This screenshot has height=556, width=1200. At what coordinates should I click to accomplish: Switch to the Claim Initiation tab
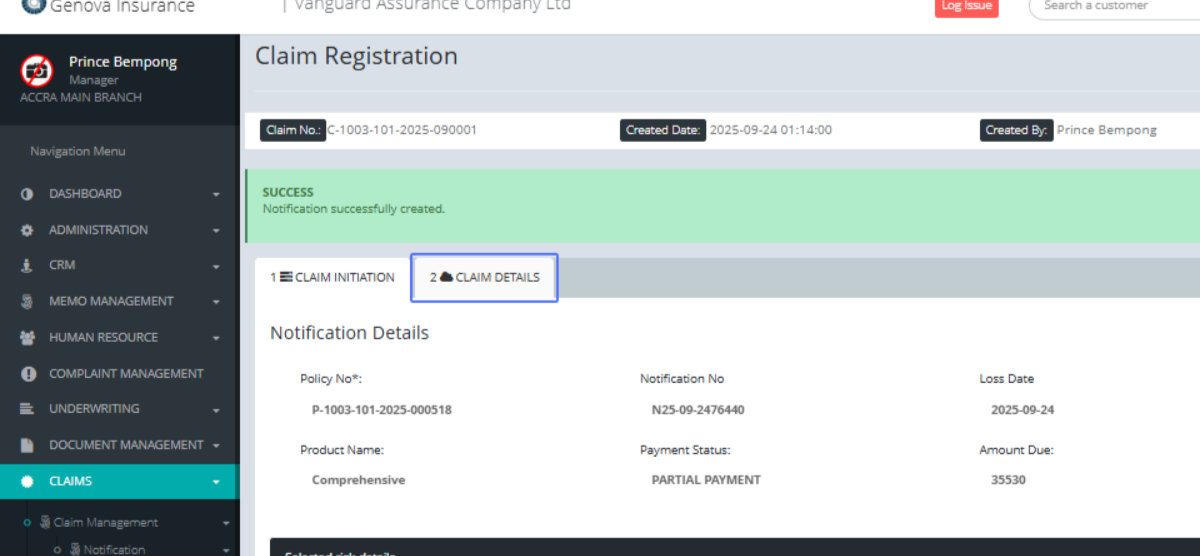(332, 278)
